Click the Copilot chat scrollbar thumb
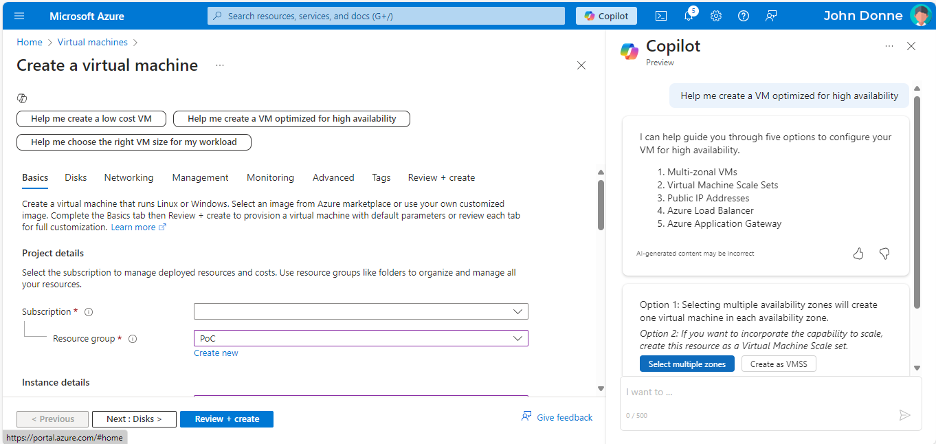This screenshot has width=936, height=444. [x=918, y=203]
